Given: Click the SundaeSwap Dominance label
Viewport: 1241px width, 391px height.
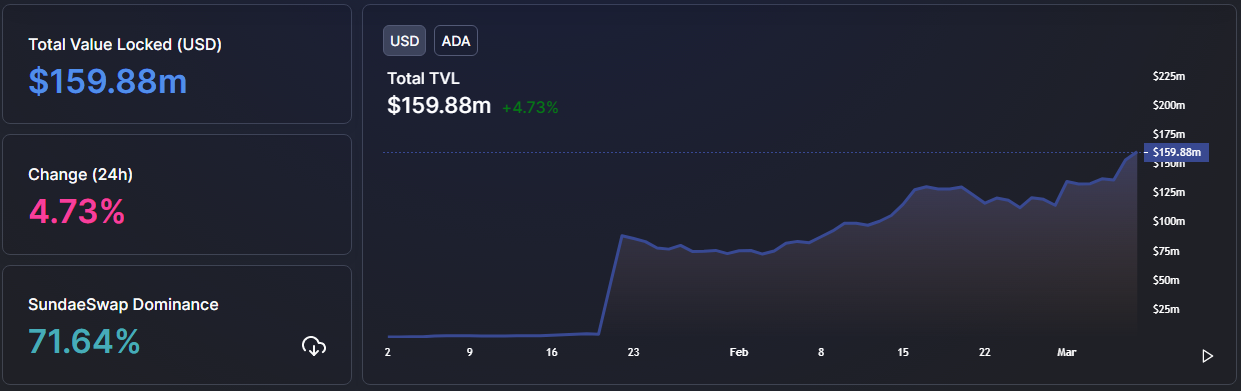Looking at the screenshot, I should click(x=123, y=304).
